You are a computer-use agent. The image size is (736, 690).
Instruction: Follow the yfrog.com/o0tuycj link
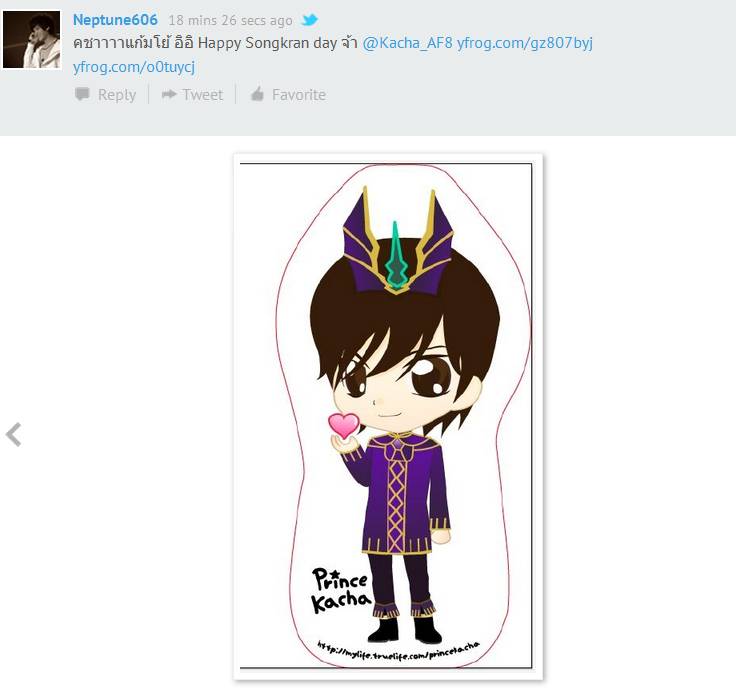134,67
